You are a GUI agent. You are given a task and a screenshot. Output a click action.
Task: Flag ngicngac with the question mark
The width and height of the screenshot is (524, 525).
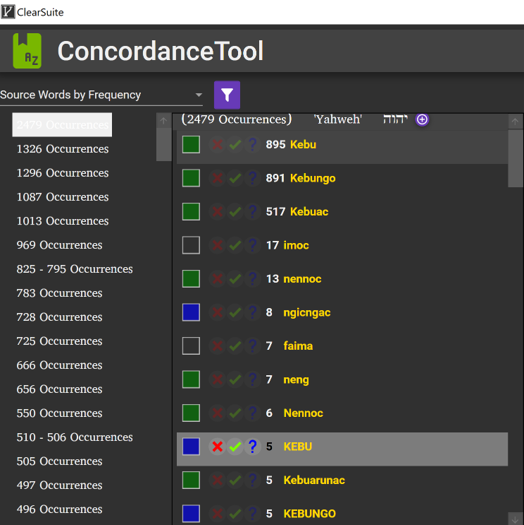pos(252,312)
